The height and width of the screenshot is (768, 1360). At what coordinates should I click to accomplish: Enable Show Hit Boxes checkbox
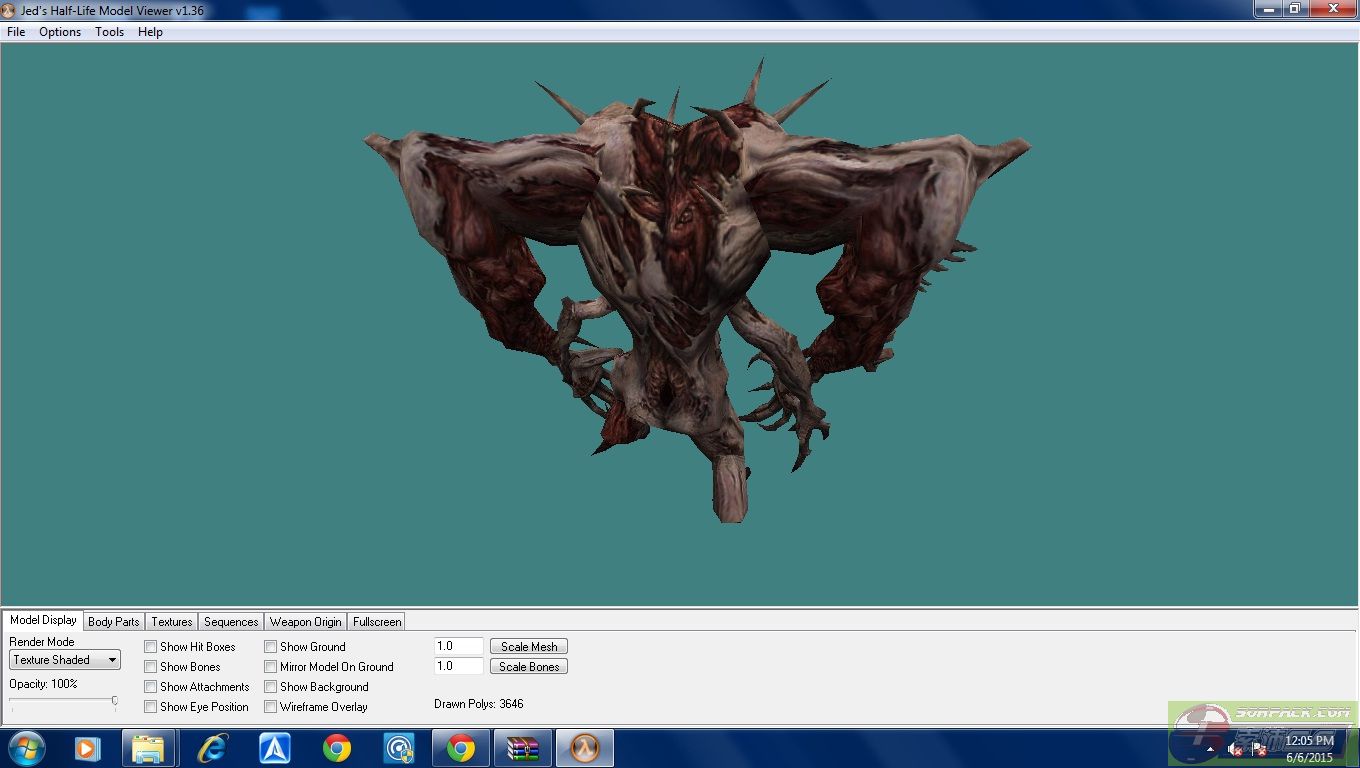[x=150, y=647]
